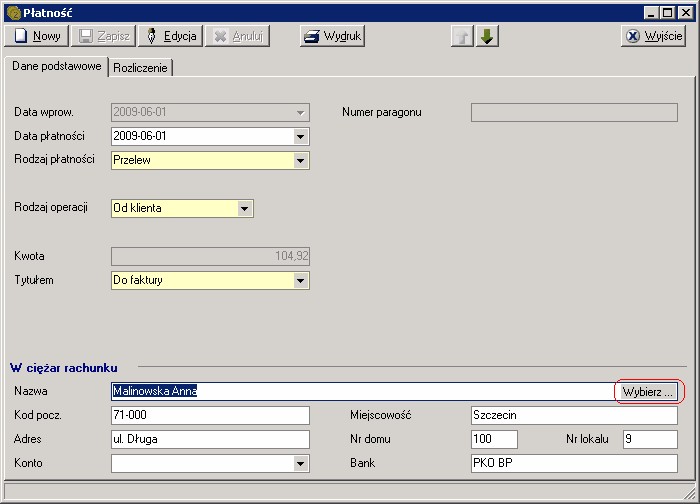Click the green down arrow icon
700x504 pixels.
click(487, 36)
